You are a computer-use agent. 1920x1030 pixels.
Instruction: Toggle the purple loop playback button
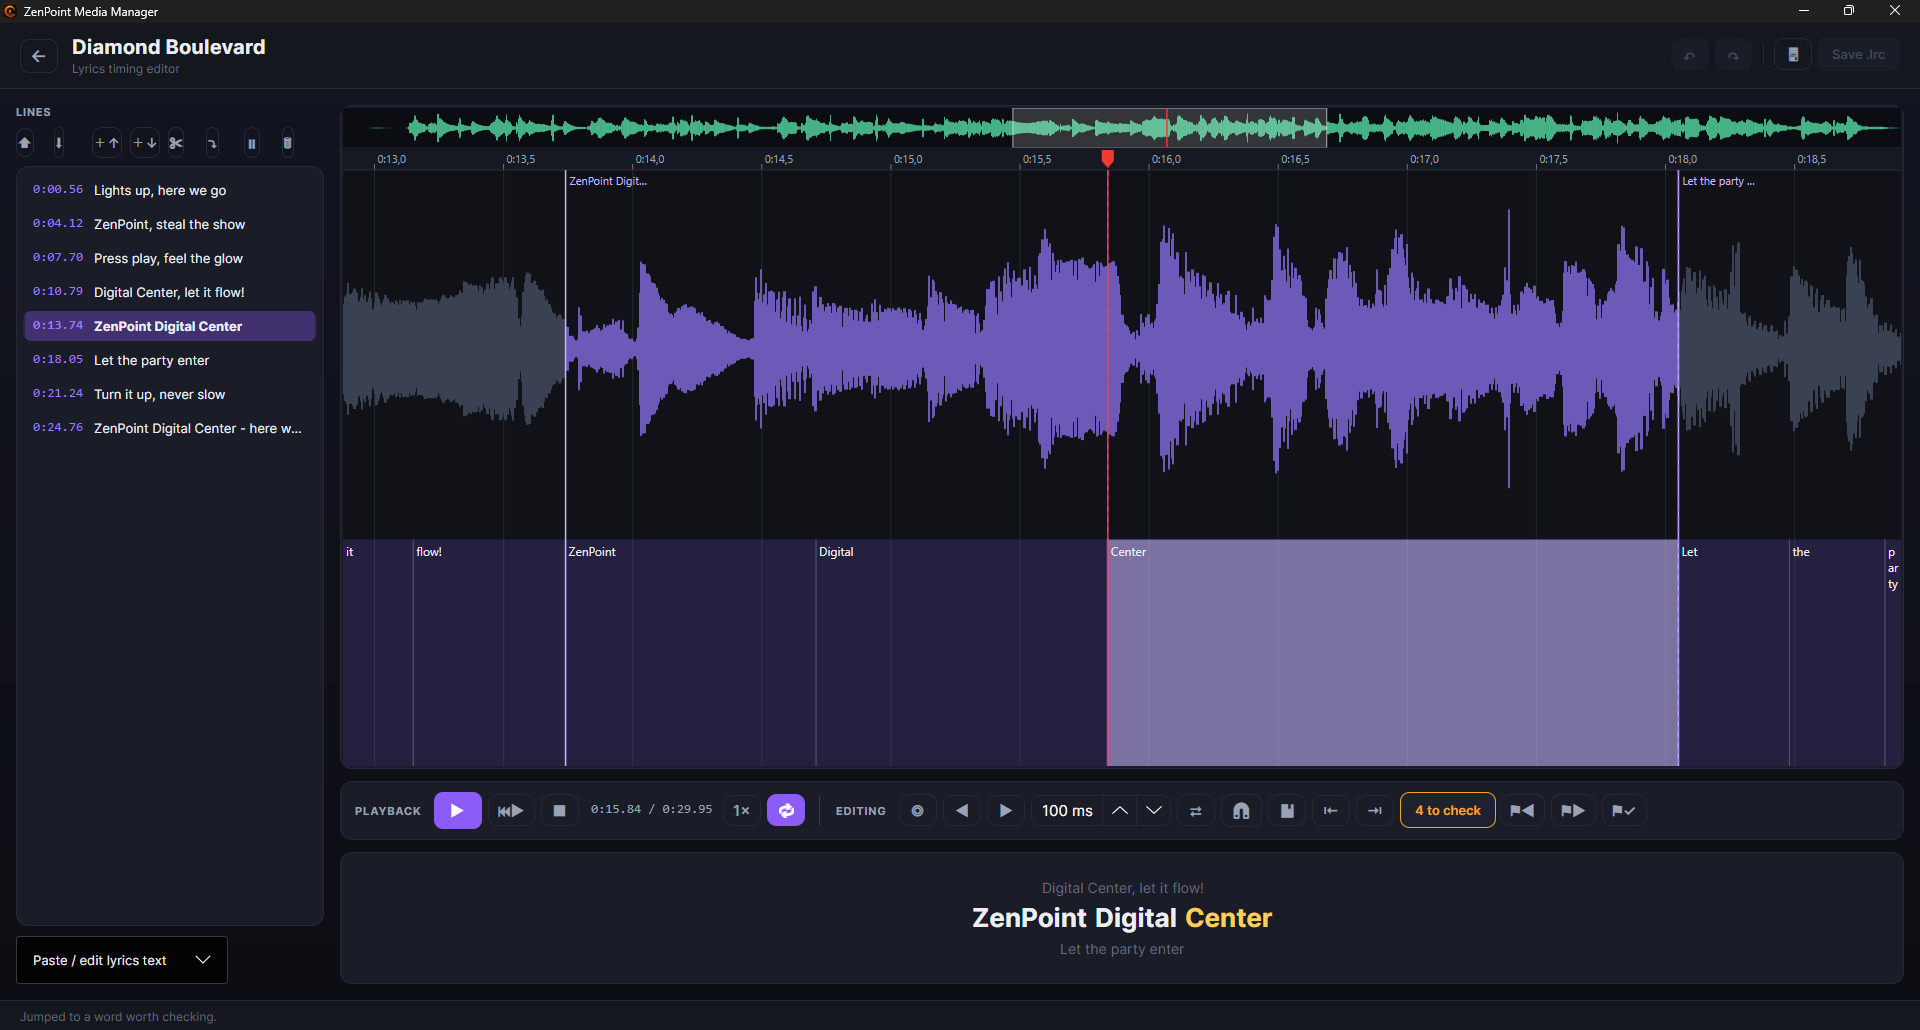click(786, 810)
